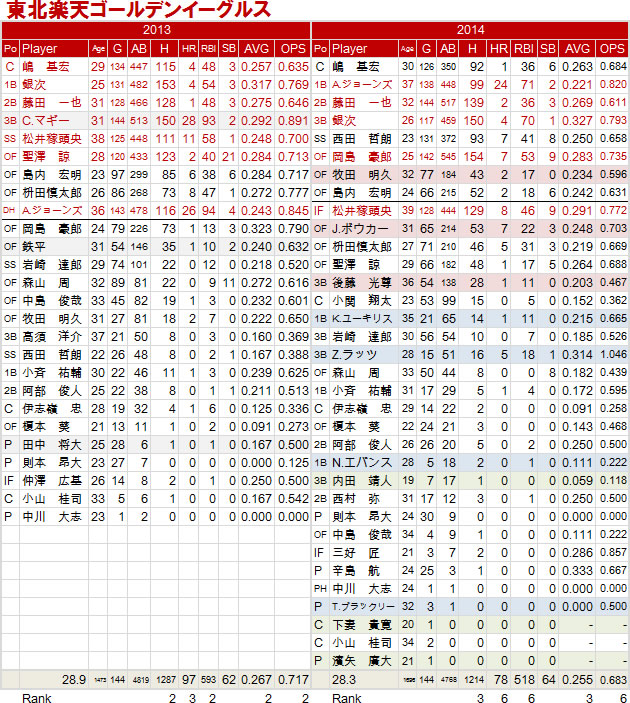
Task: Select the SB column header in 2013 table
Action: [229, 48]
